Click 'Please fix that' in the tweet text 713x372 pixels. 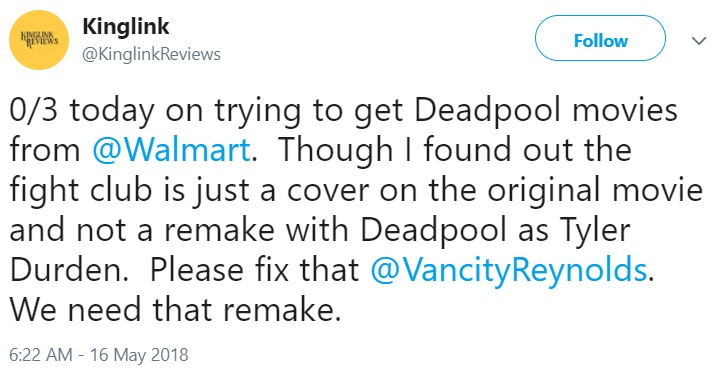tap(255, 270)
